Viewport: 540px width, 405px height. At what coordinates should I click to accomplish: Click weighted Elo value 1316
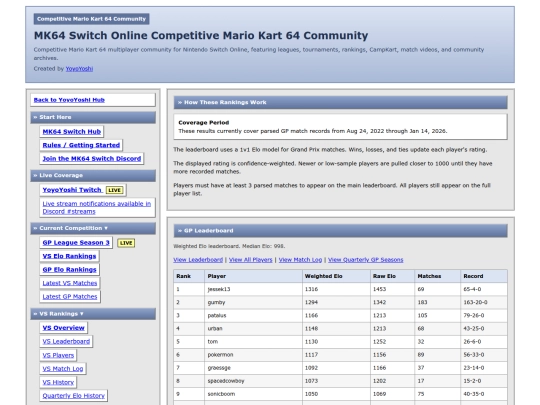[x=311, y=289]
